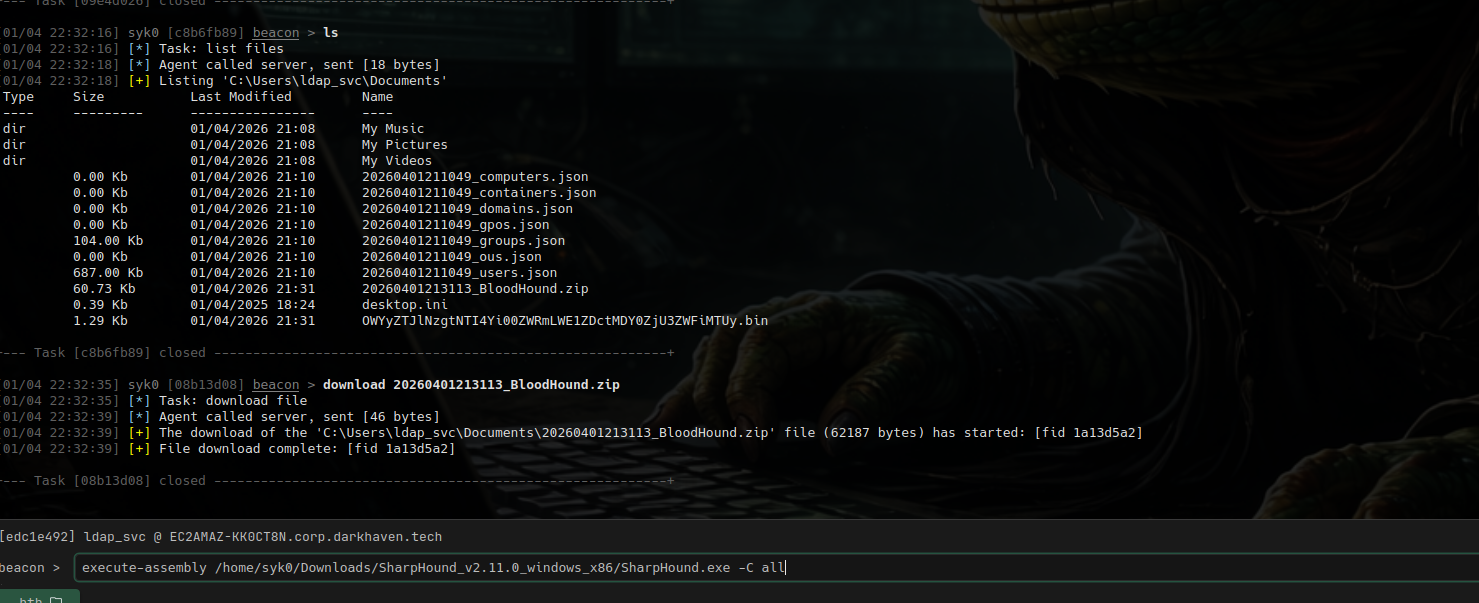Click the 'Name' column header text
1479x603 pixels.
(x=377, y=97)
